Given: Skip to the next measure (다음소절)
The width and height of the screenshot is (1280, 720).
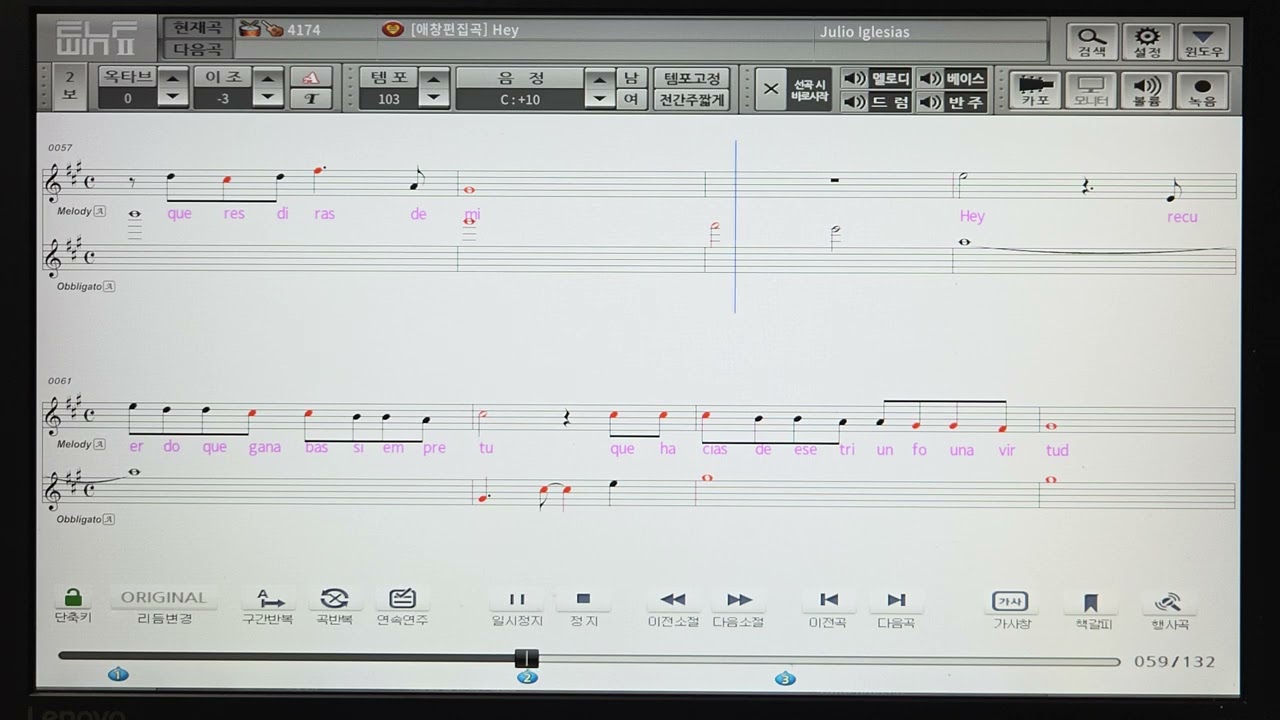Looking at the screenshot, I should (x=739, y=607).
